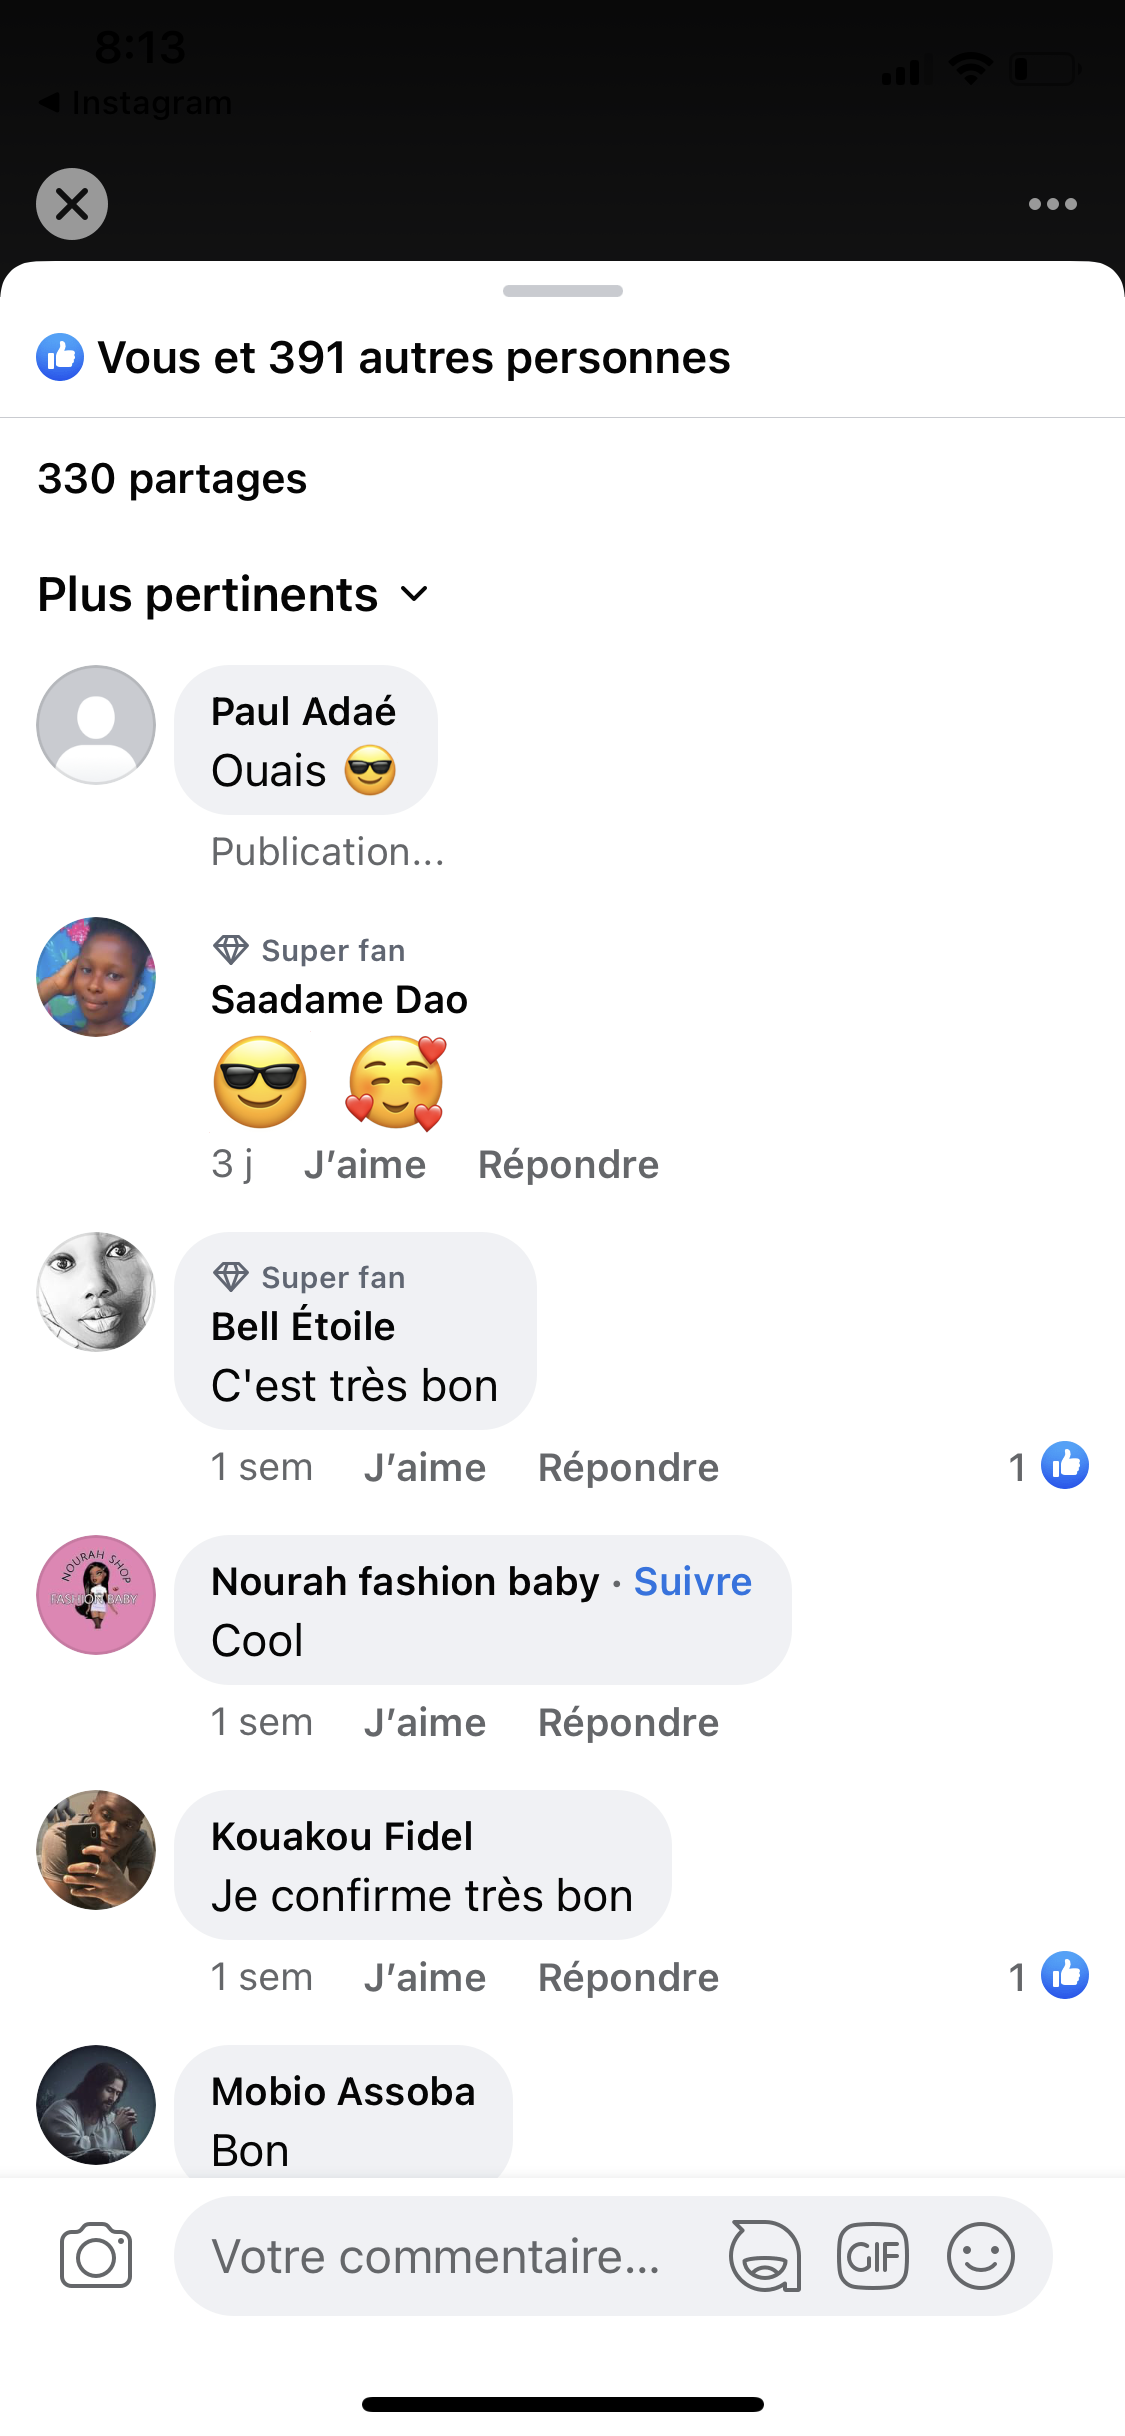Tap the like reaction on Bell Étoile's comment
This screenshot has height=2436, width=1125.
coord(1064,1466)
